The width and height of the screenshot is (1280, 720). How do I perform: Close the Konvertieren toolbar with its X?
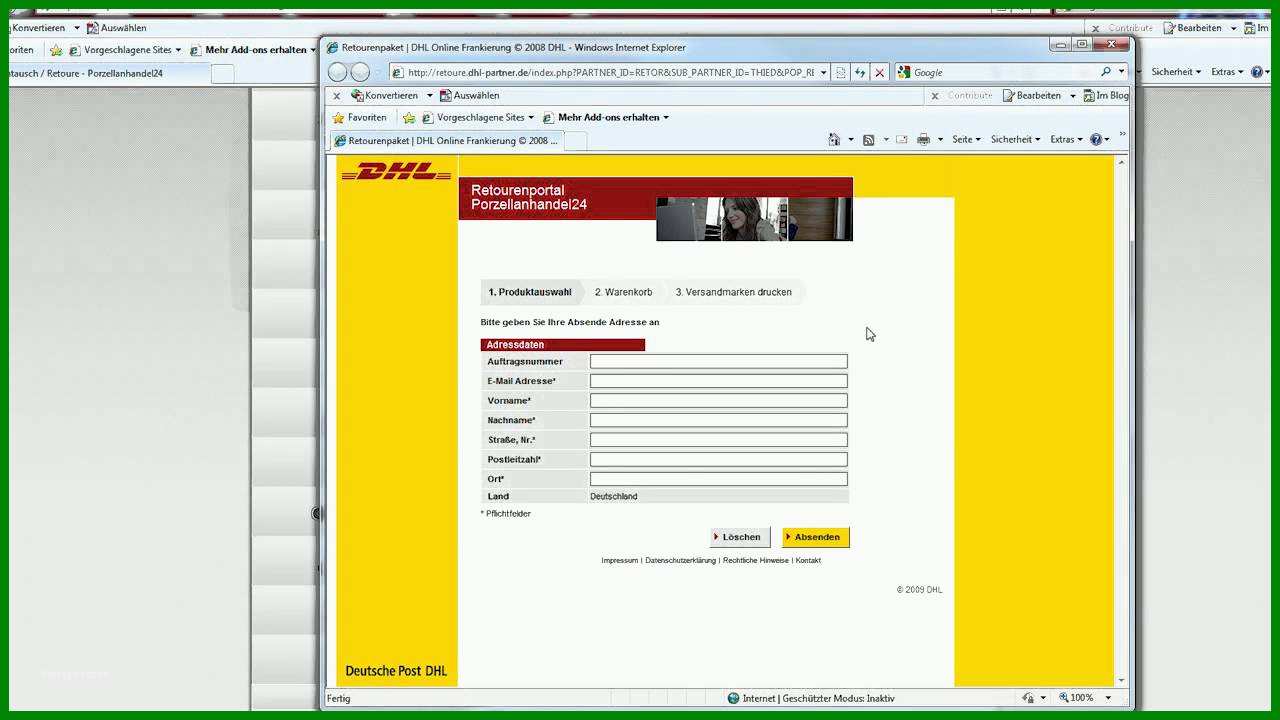point(336,96)
